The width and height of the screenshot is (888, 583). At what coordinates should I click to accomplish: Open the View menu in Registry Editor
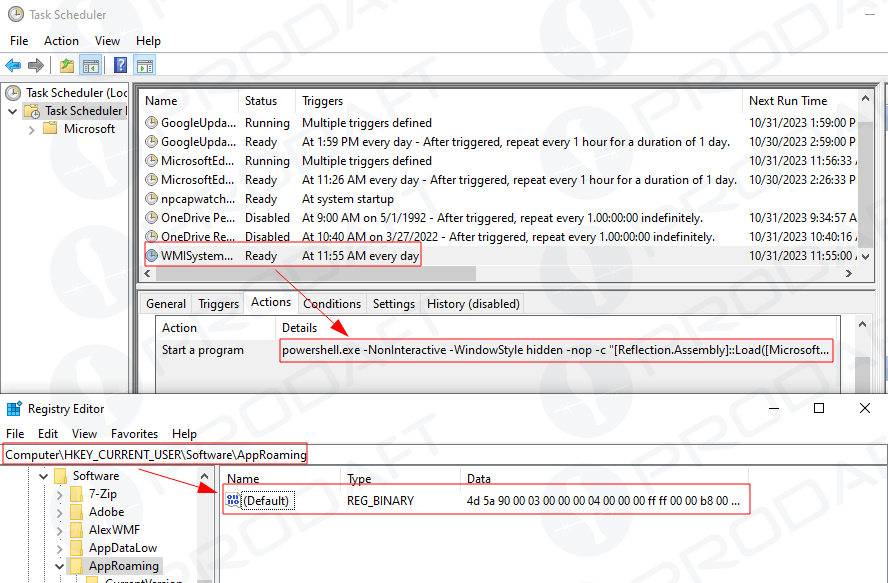pyautogui.click(x=84, y=433)
